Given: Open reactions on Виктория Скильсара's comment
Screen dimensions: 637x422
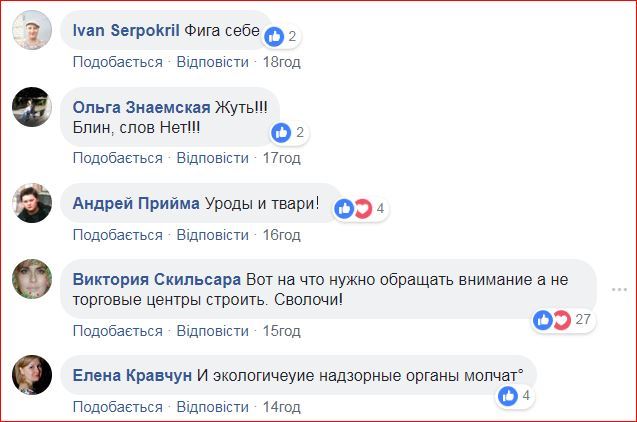Looking at the screenshot, I should (x=551, y=319).
